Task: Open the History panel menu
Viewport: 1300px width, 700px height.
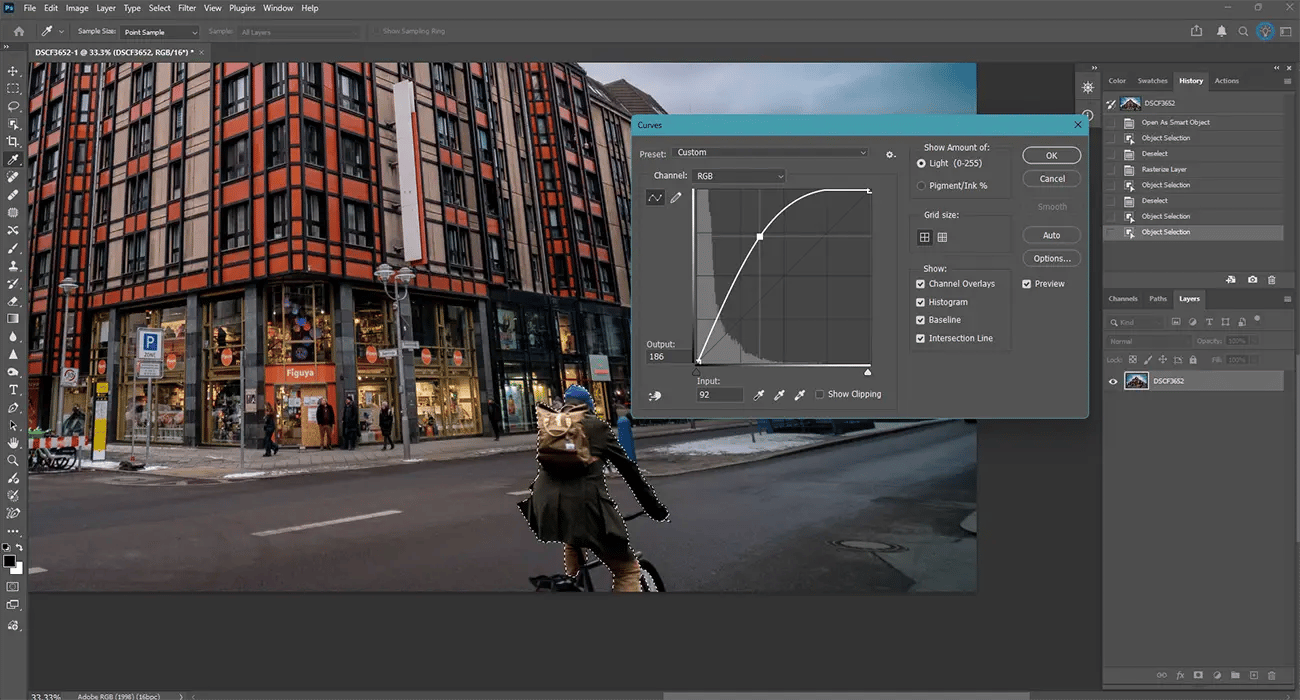Action: pyautogui.click(x=1288, y=81)
